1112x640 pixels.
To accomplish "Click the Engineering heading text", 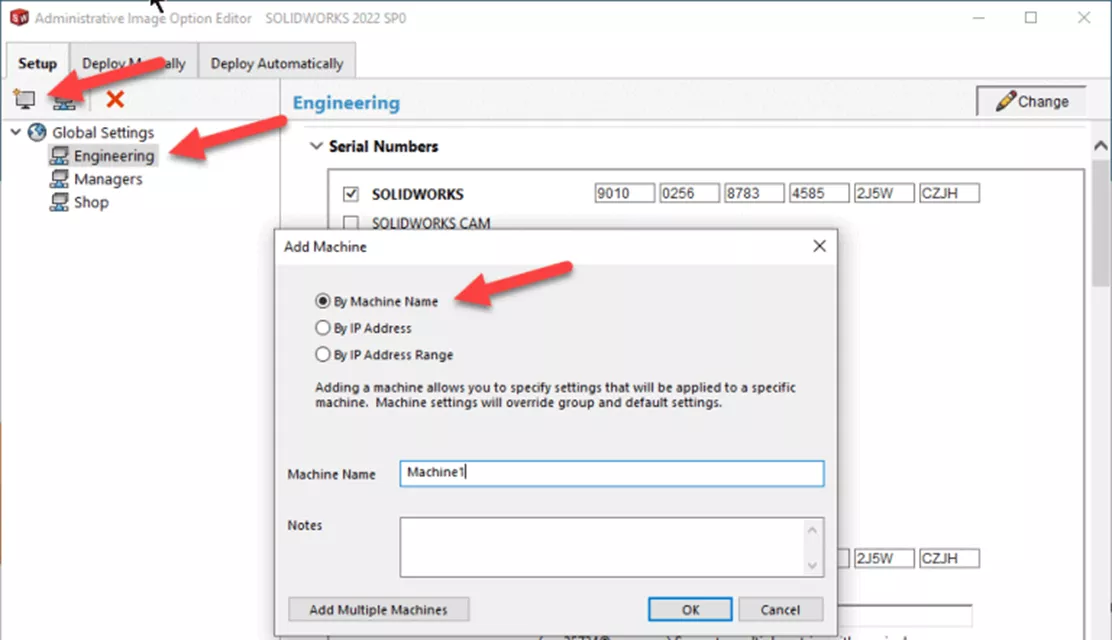I will pyautogui.click(x=346, y=103).
